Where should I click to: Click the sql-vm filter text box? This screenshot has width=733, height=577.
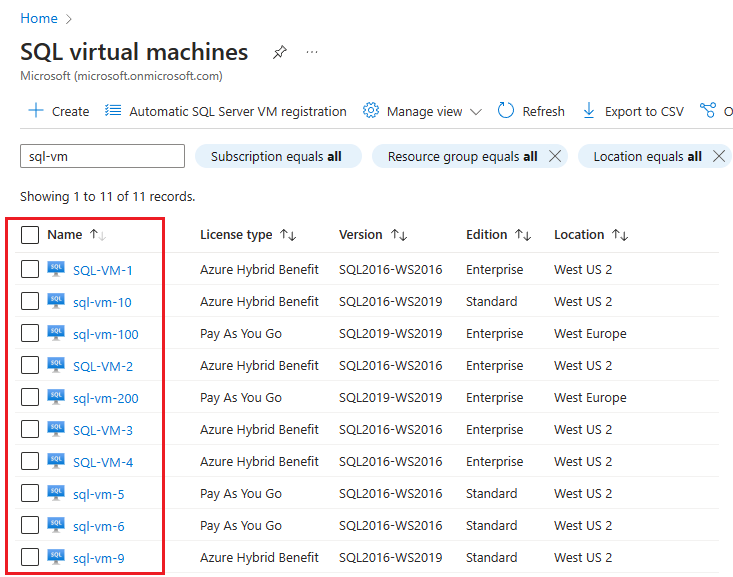[x=102, y=156]
